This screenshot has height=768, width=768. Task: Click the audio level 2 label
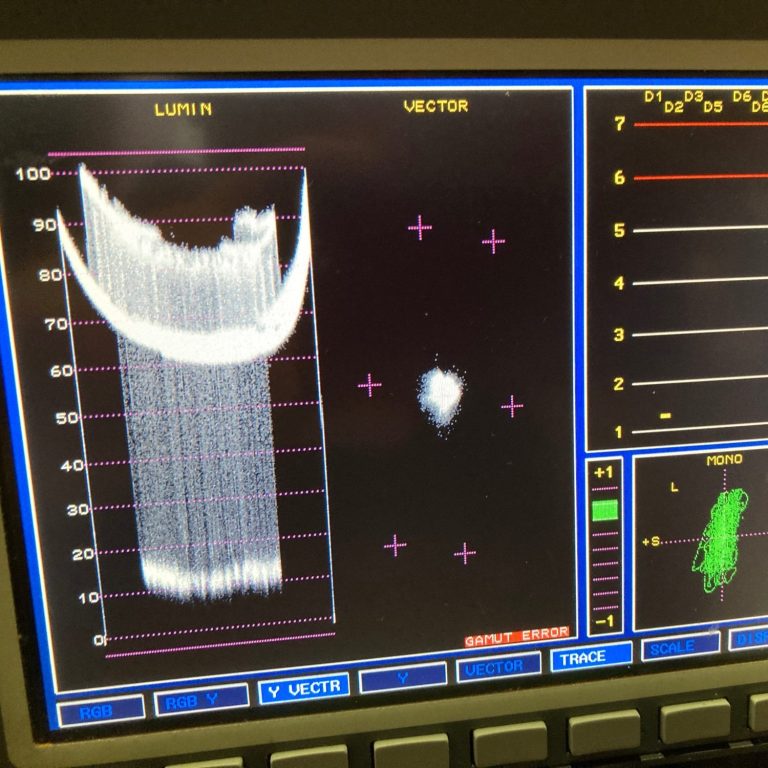click(619, 384)
